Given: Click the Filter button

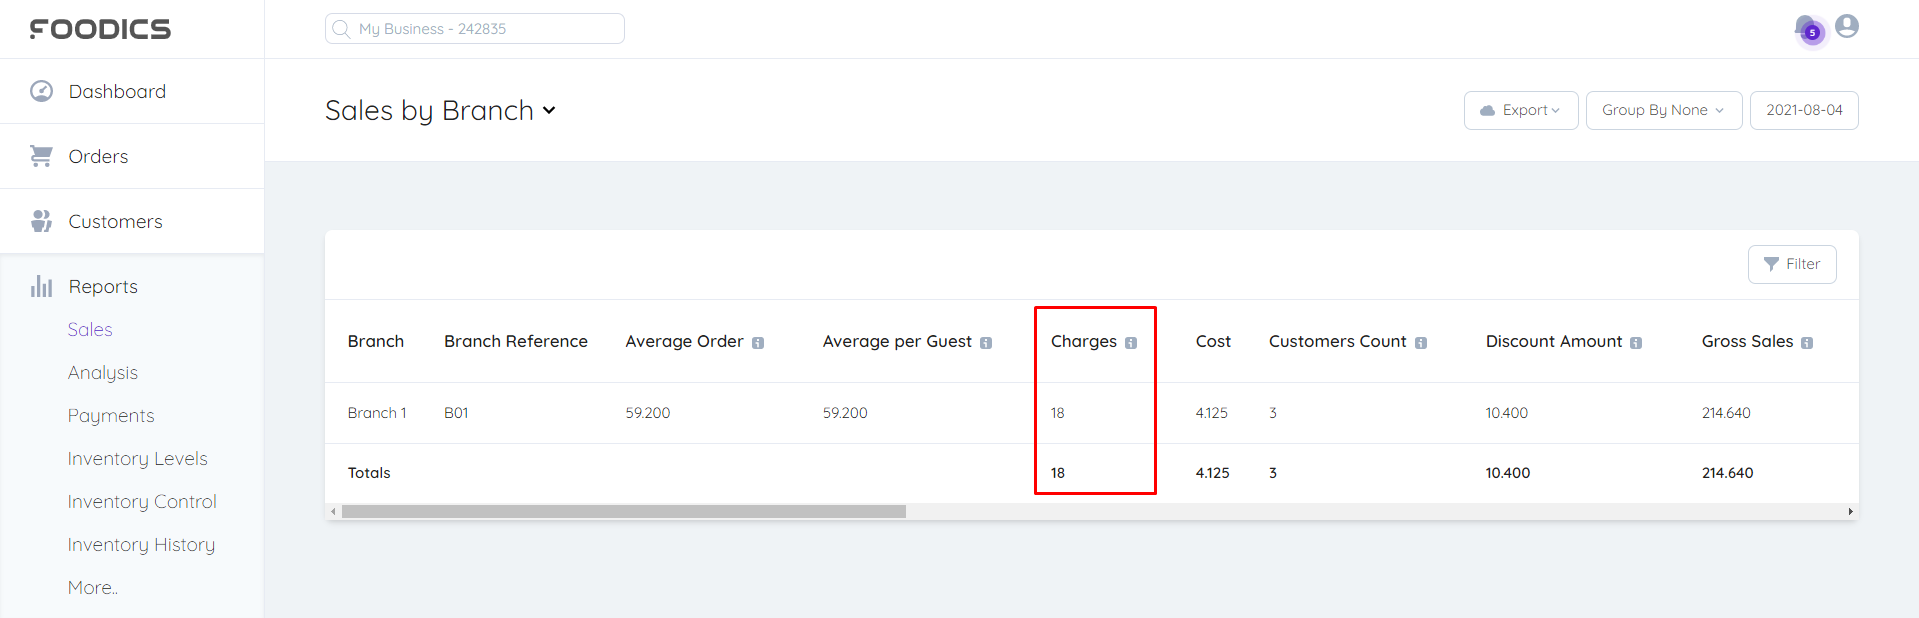Looking at the screenshot, I should (x=1791, y=264).
